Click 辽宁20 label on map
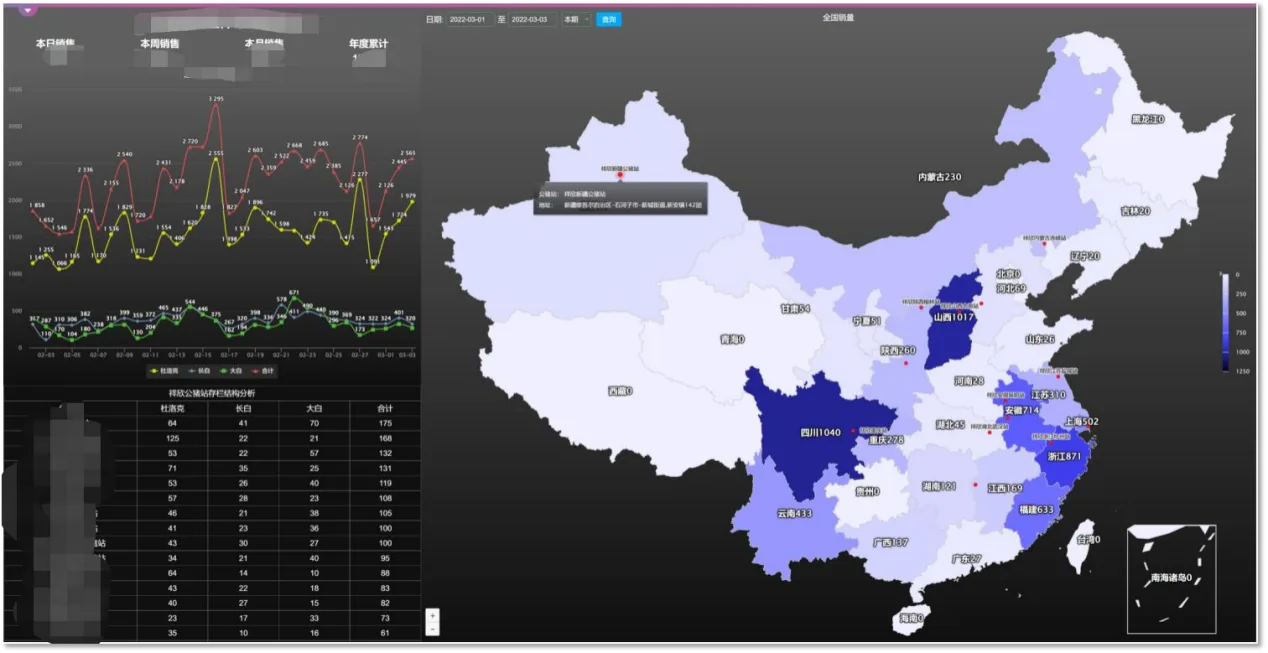 [1085, 256]
